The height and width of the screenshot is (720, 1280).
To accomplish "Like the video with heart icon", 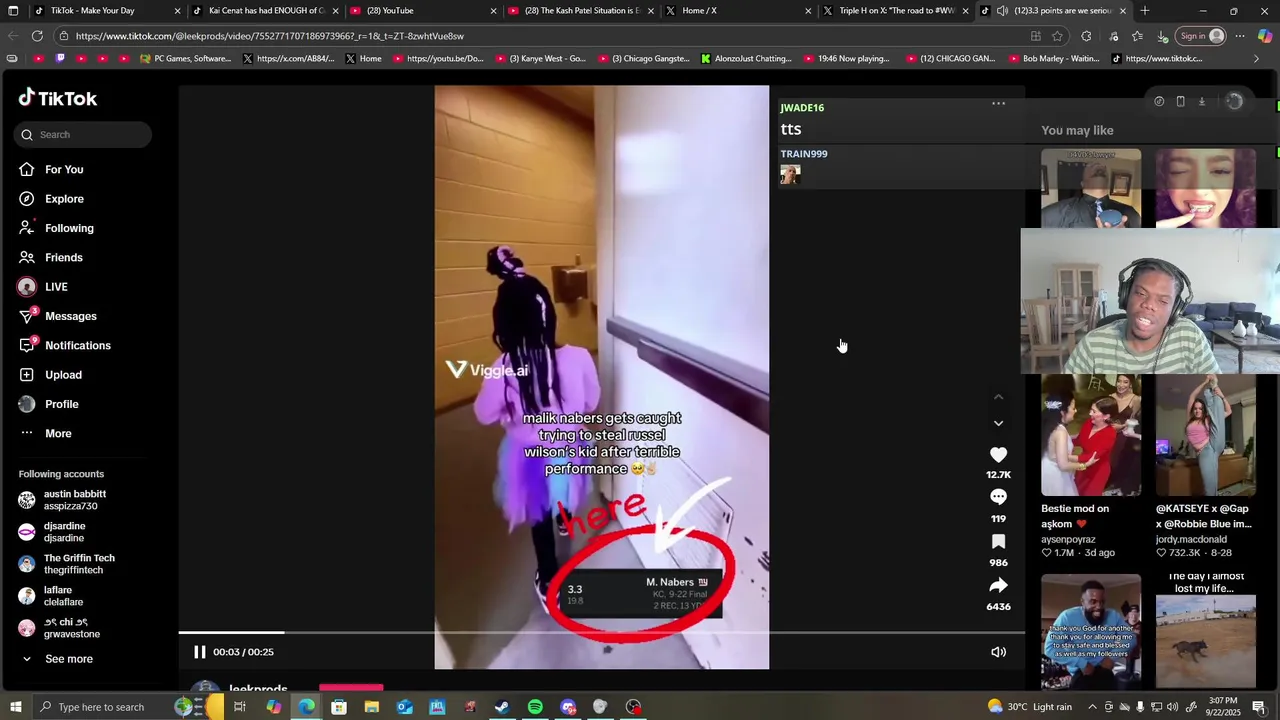I will point(998,455).
